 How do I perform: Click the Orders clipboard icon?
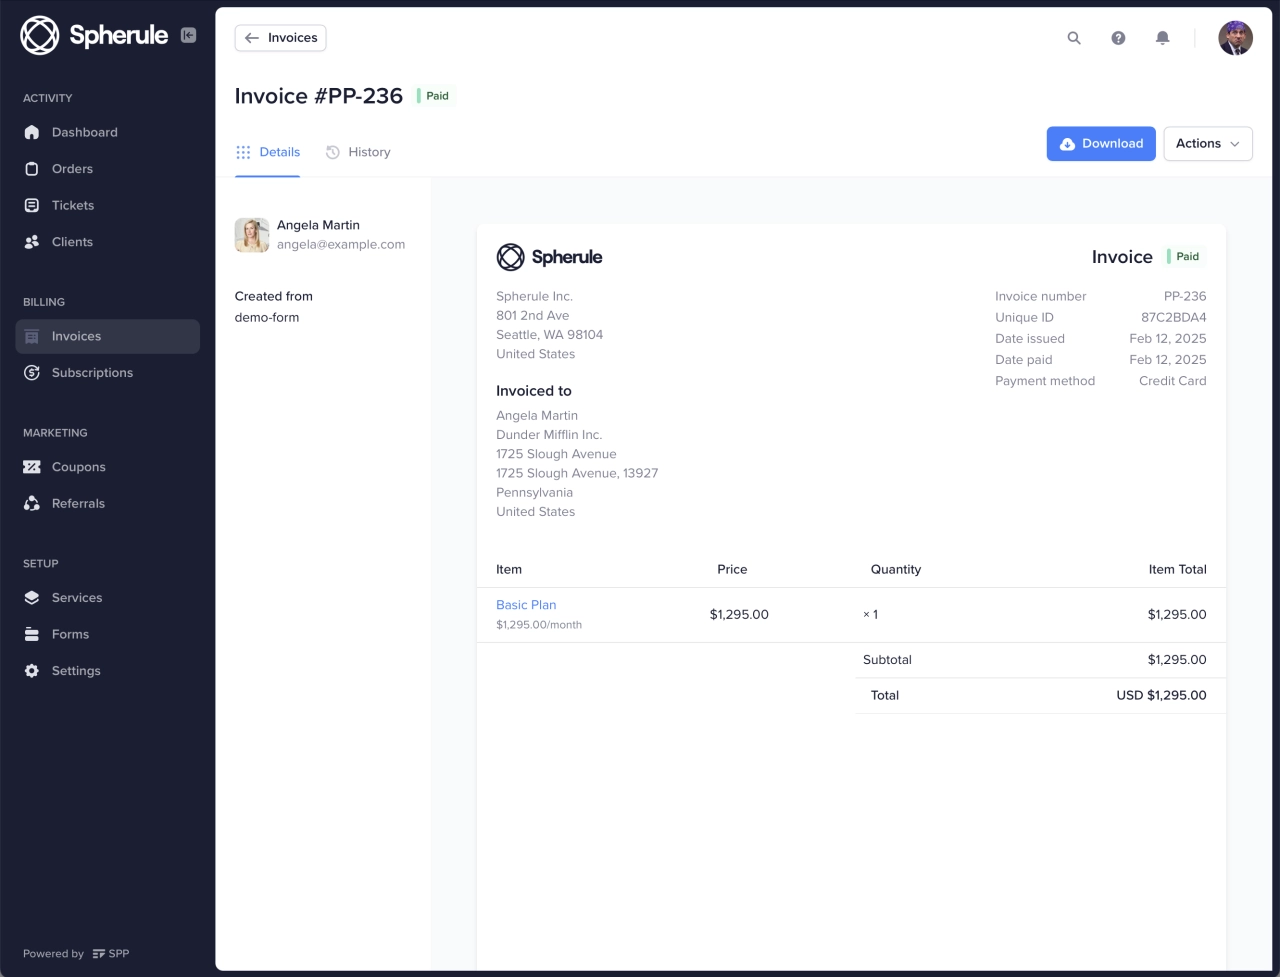32,169
